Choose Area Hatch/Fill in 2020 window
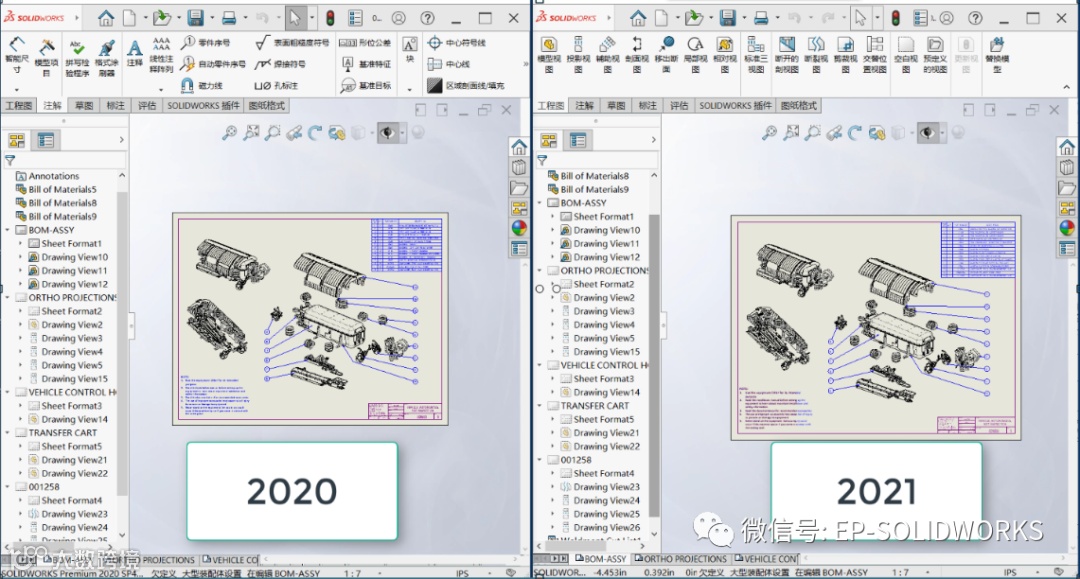1080x579 pixels. pyautogui.click(x=466, y=85)
